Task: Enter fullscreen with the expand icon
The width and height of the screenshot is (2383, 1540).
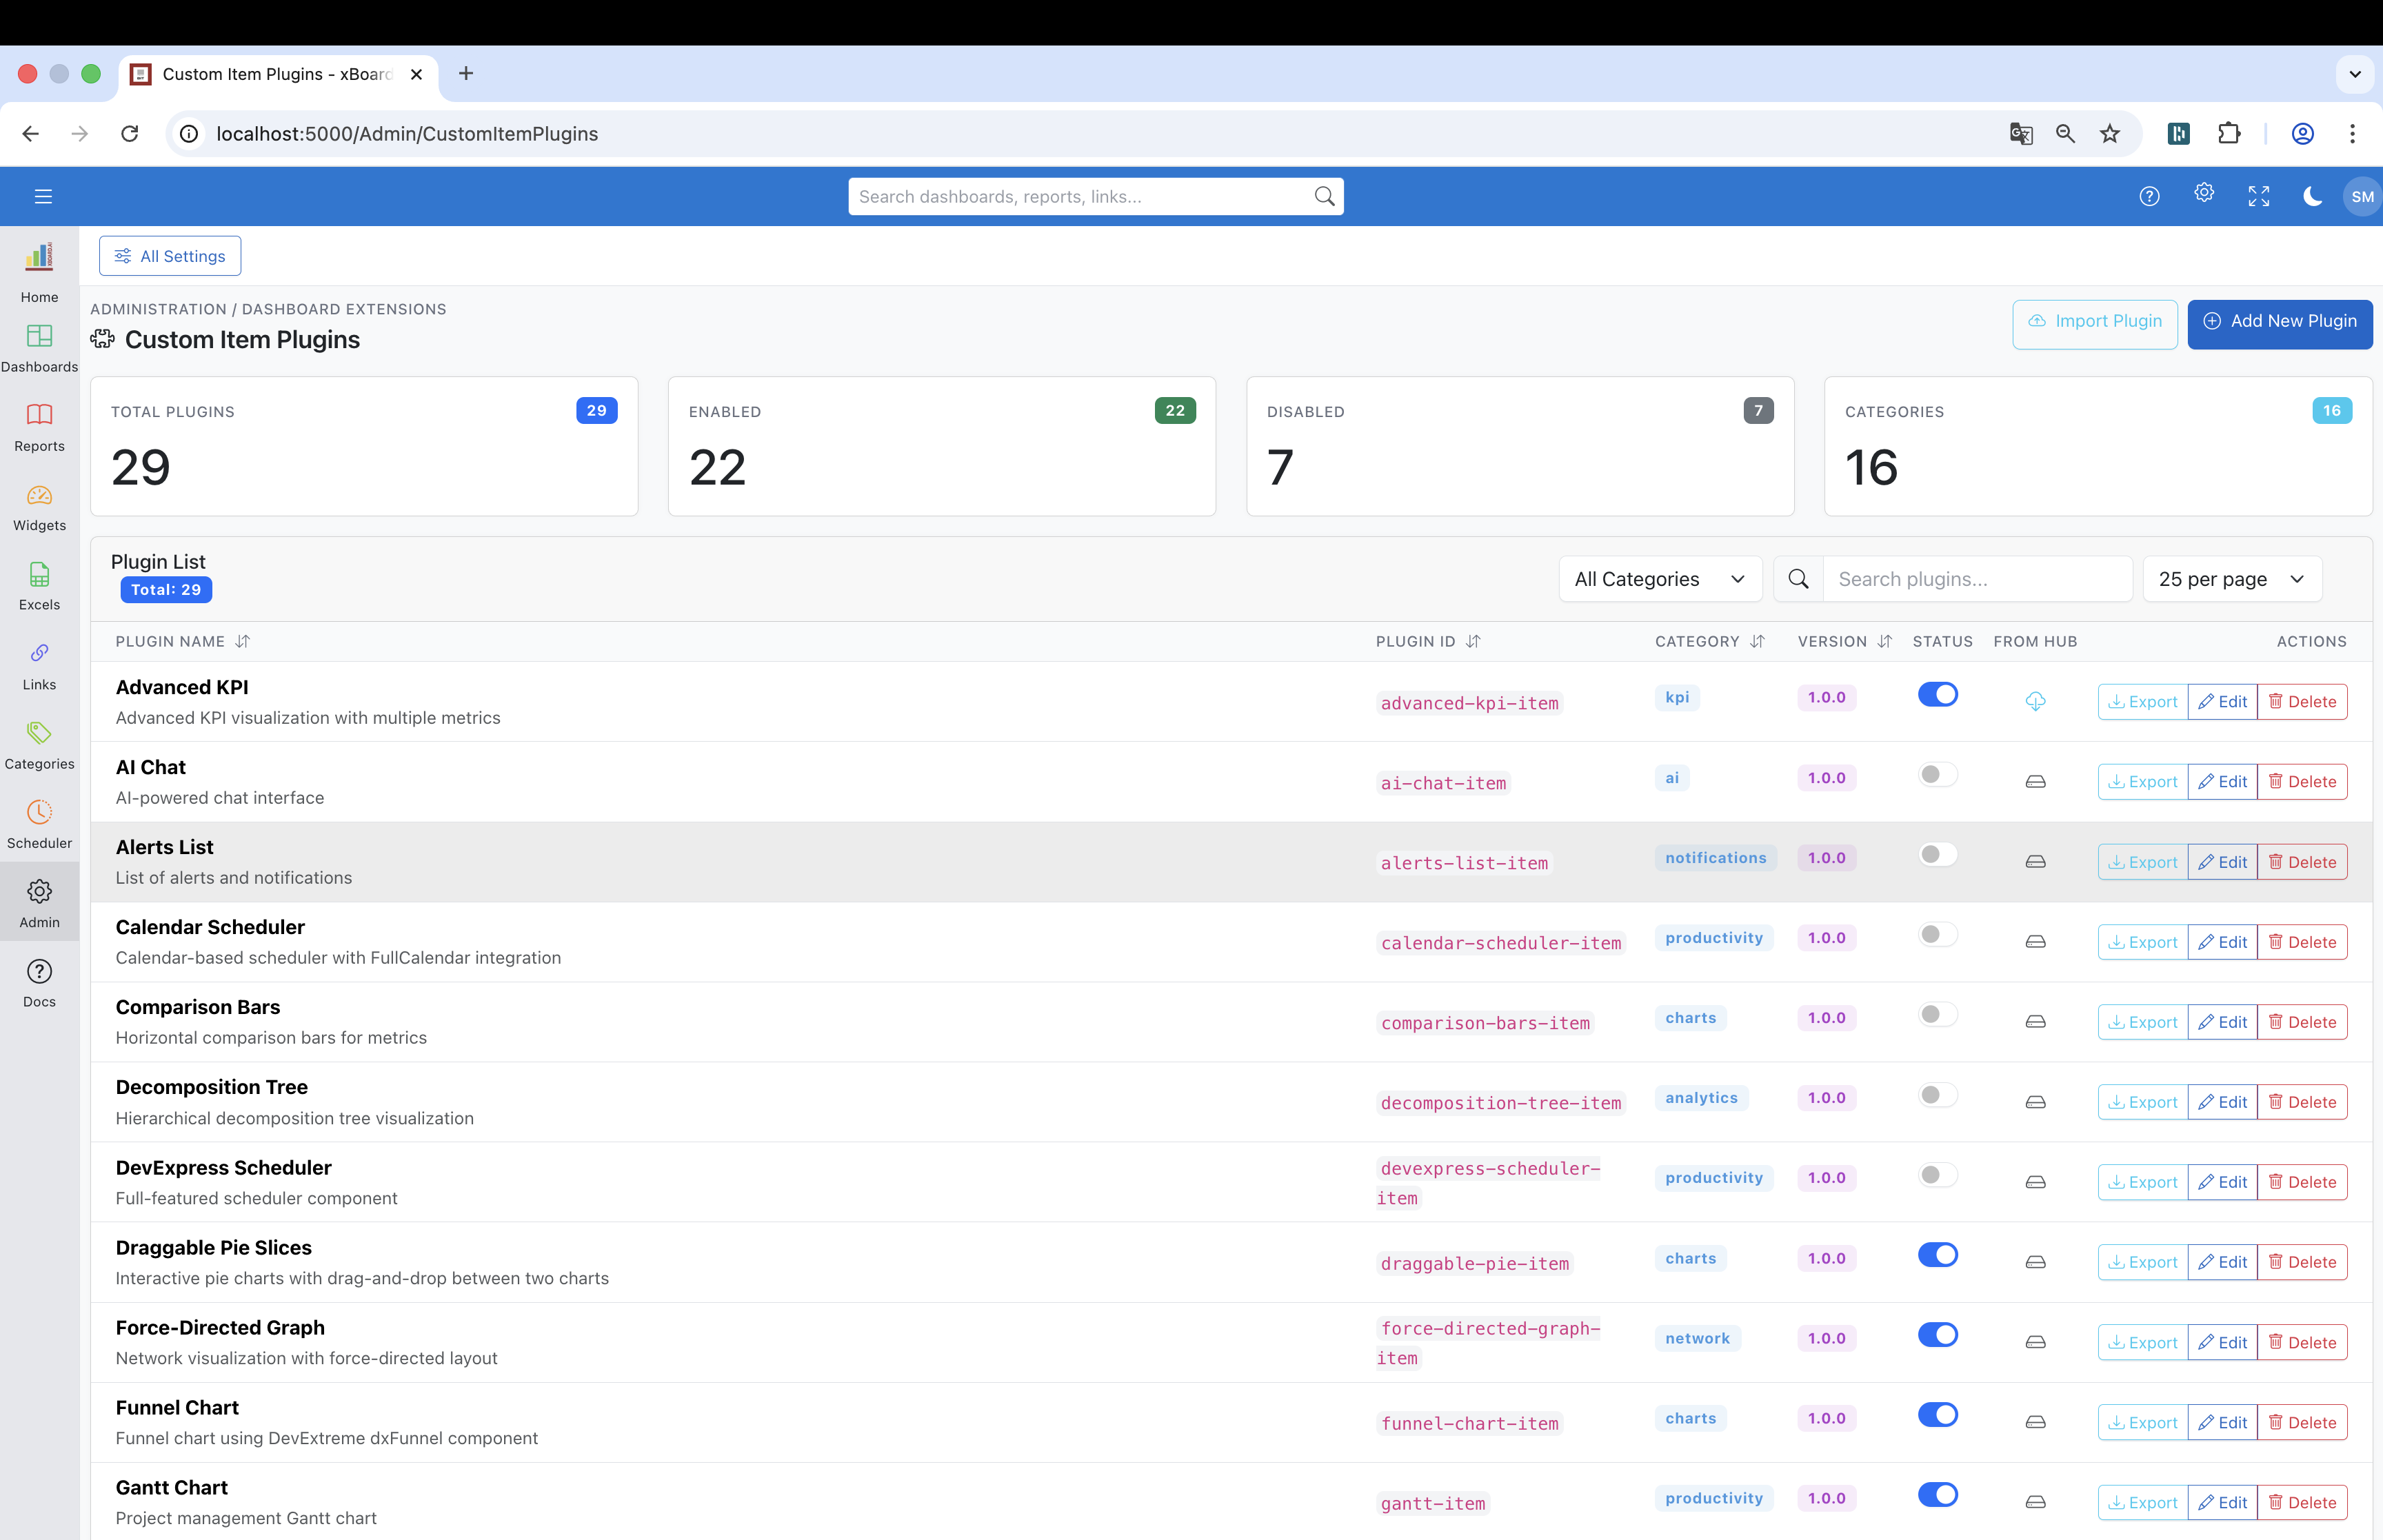Action: pos(2259,196)
